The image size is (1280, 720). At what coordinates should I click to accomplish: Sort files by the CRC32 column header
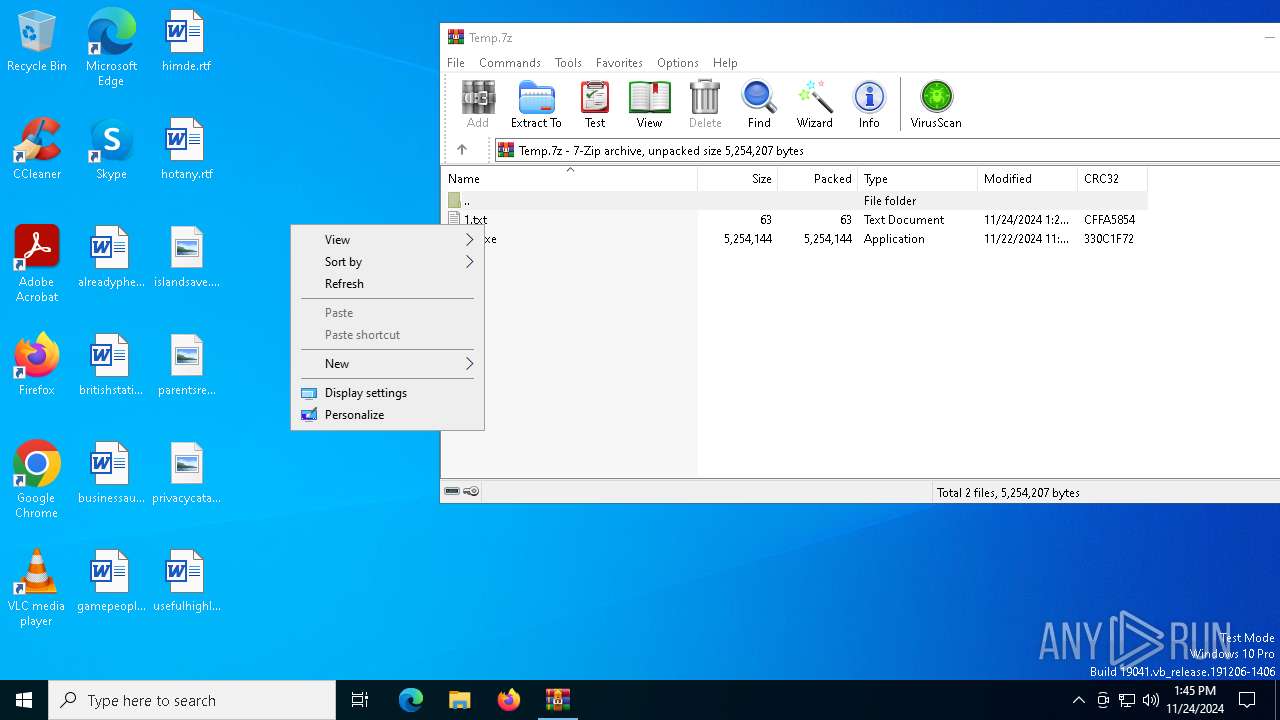pos(1112,179)
